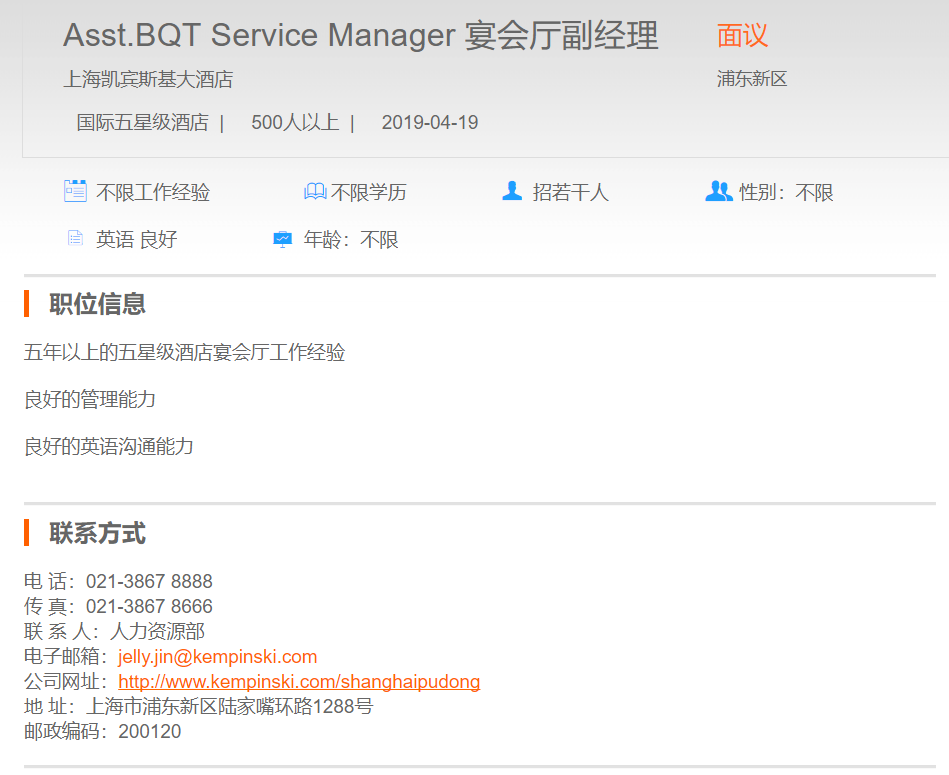Click the single person recruitment icon

pos(512,191)
